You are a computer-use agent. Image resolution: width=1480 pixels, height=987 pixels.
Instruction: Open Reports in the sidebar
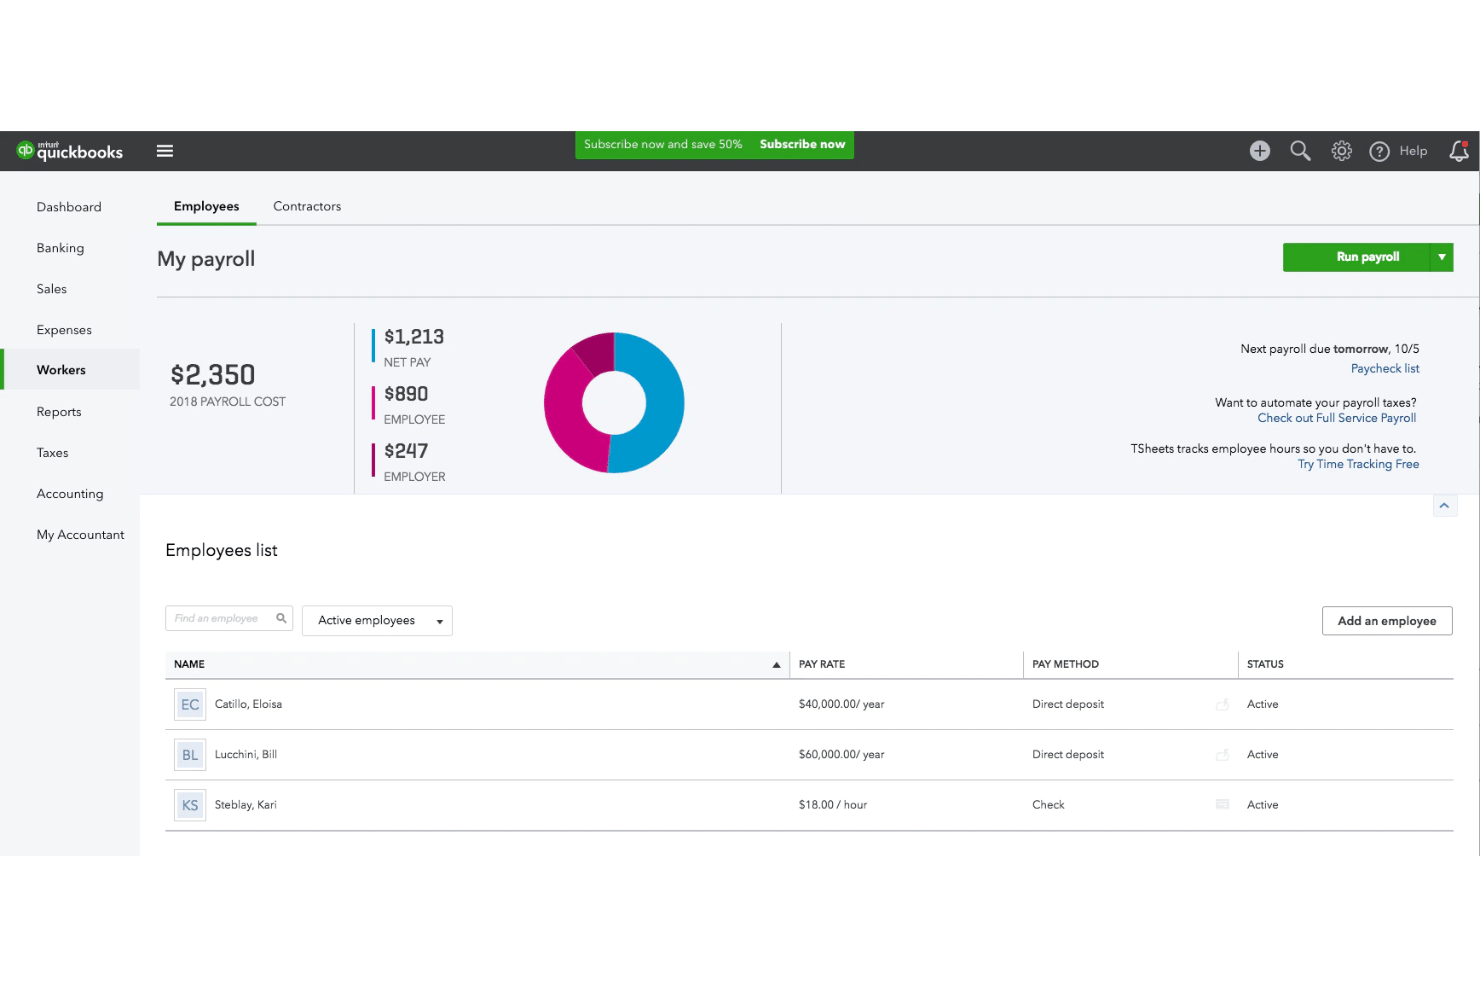pos(59,412)
